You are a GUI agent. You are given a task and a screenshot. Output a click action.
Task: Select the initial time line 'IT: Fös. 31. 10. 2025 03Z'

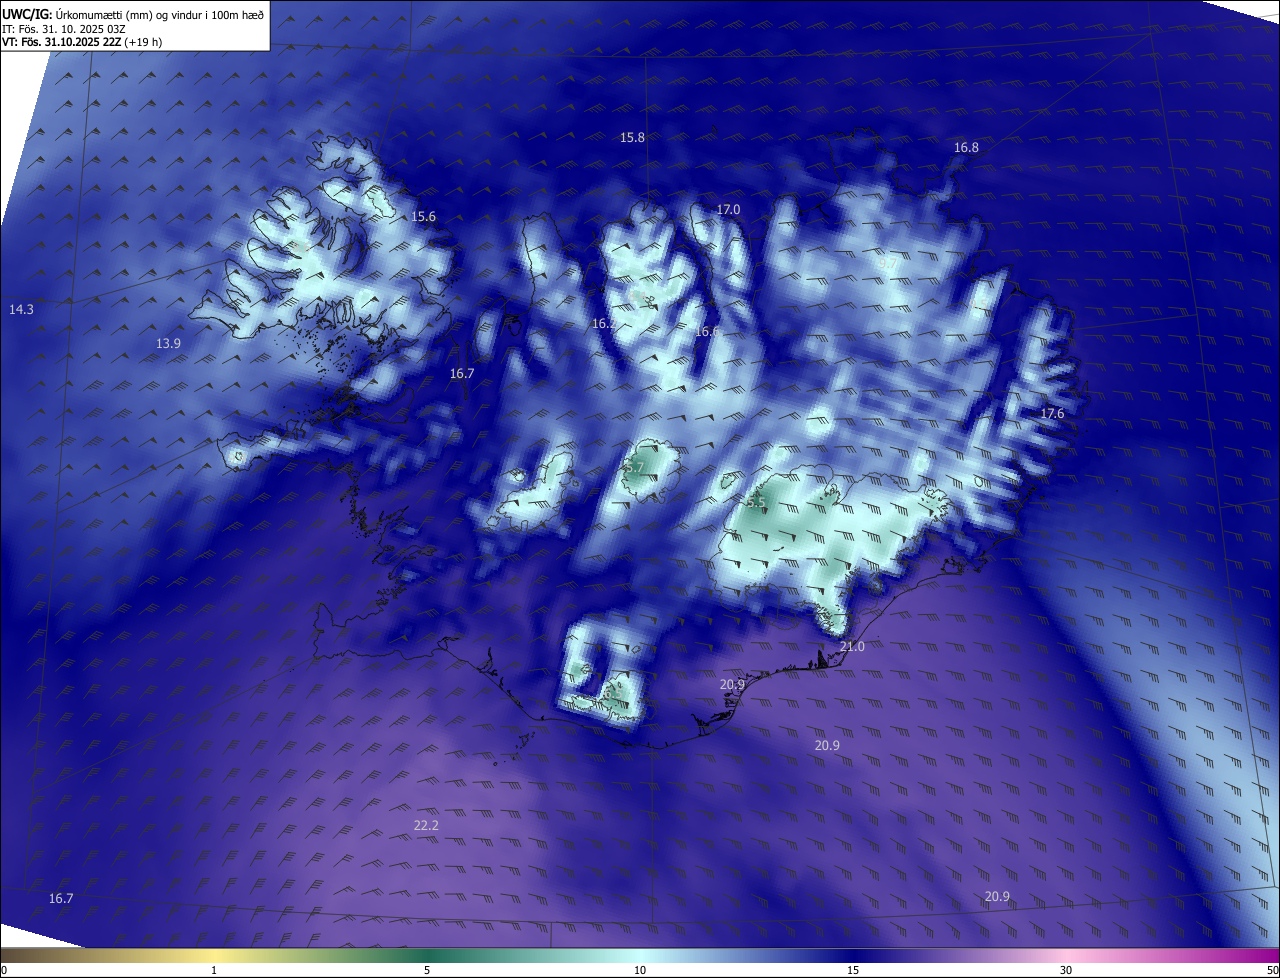tap(64, 29)
